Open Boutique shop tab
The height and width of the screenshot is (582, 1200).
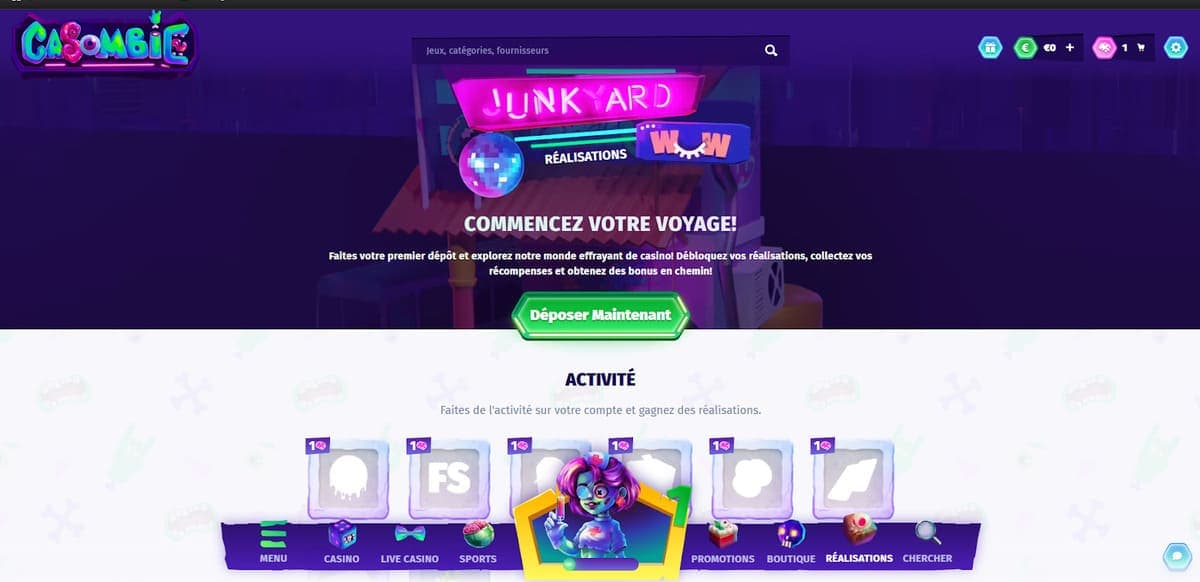[791, 542]
